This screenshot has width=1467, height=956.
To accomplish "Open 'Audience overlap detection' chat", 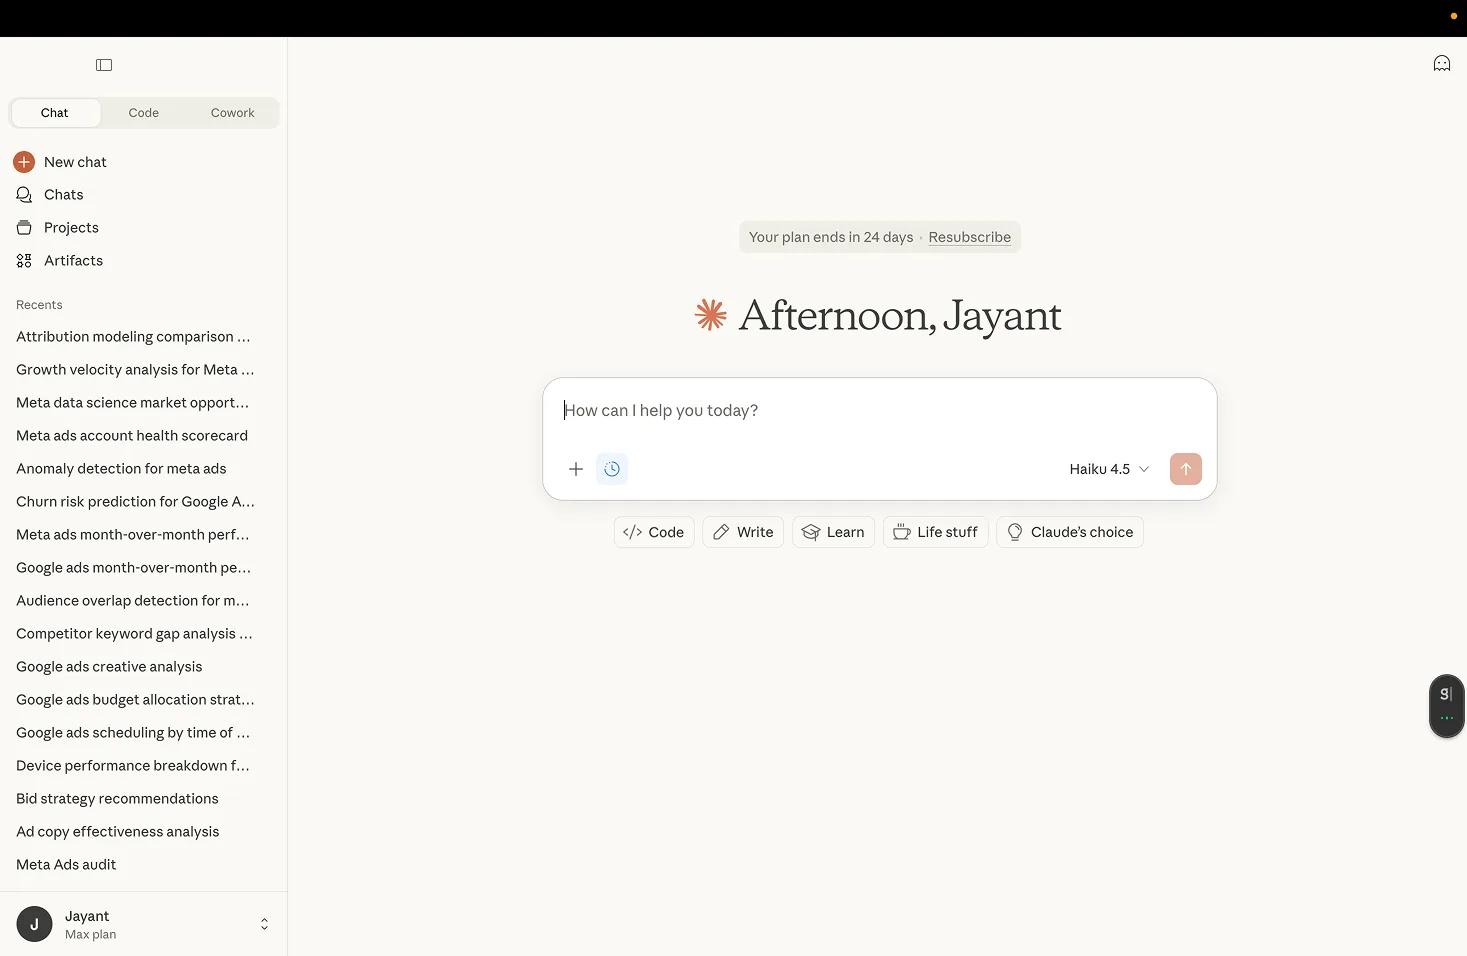I will 135,601.
